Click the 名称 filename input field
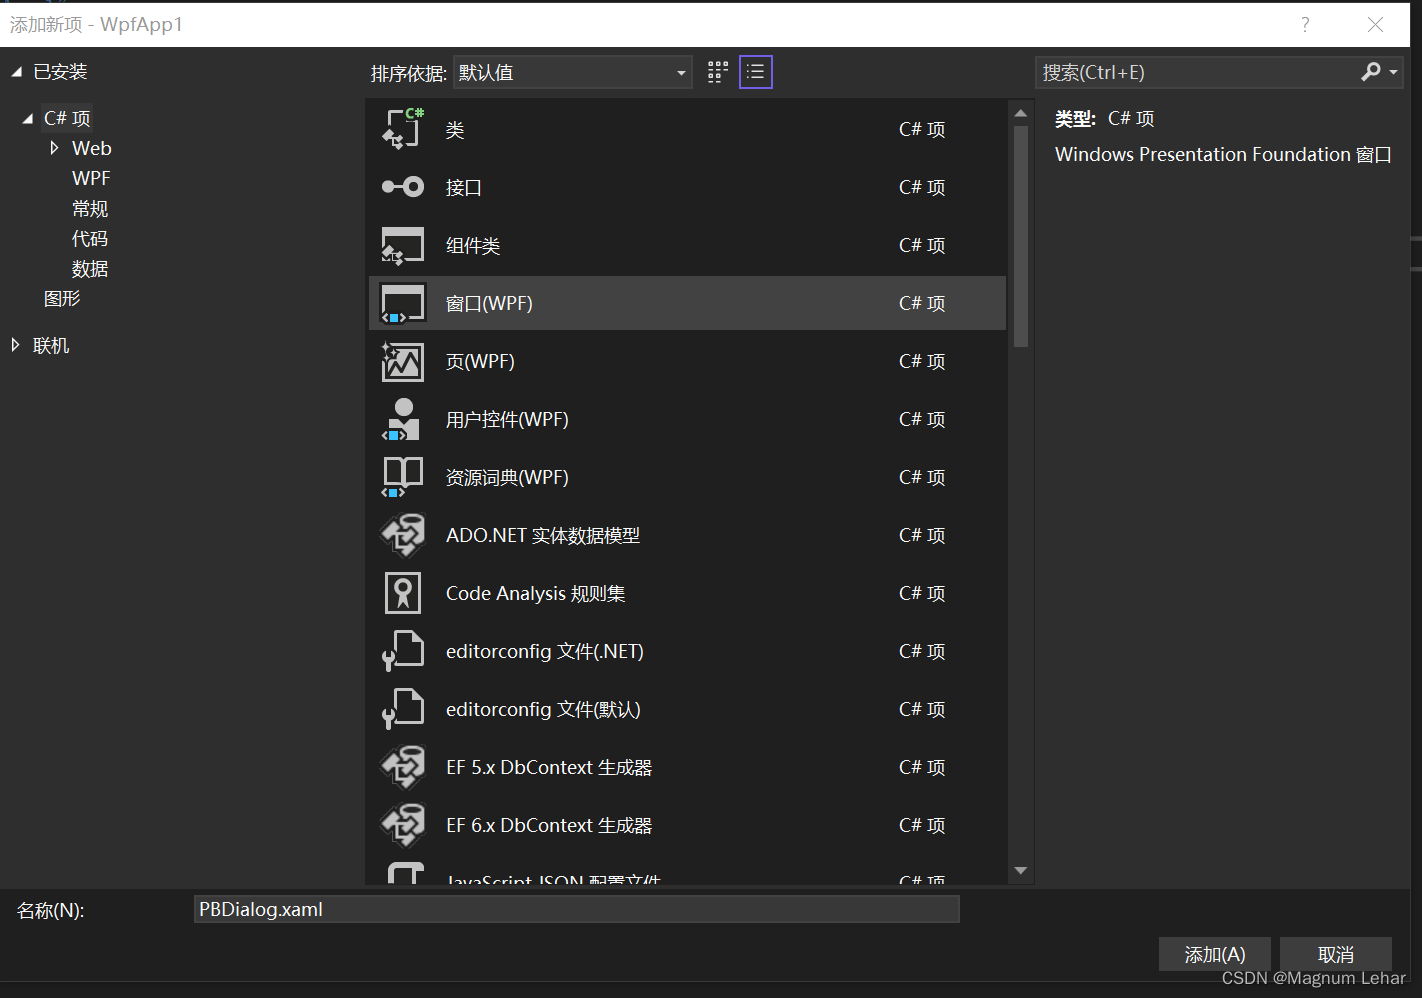 (x=576, y=909)
